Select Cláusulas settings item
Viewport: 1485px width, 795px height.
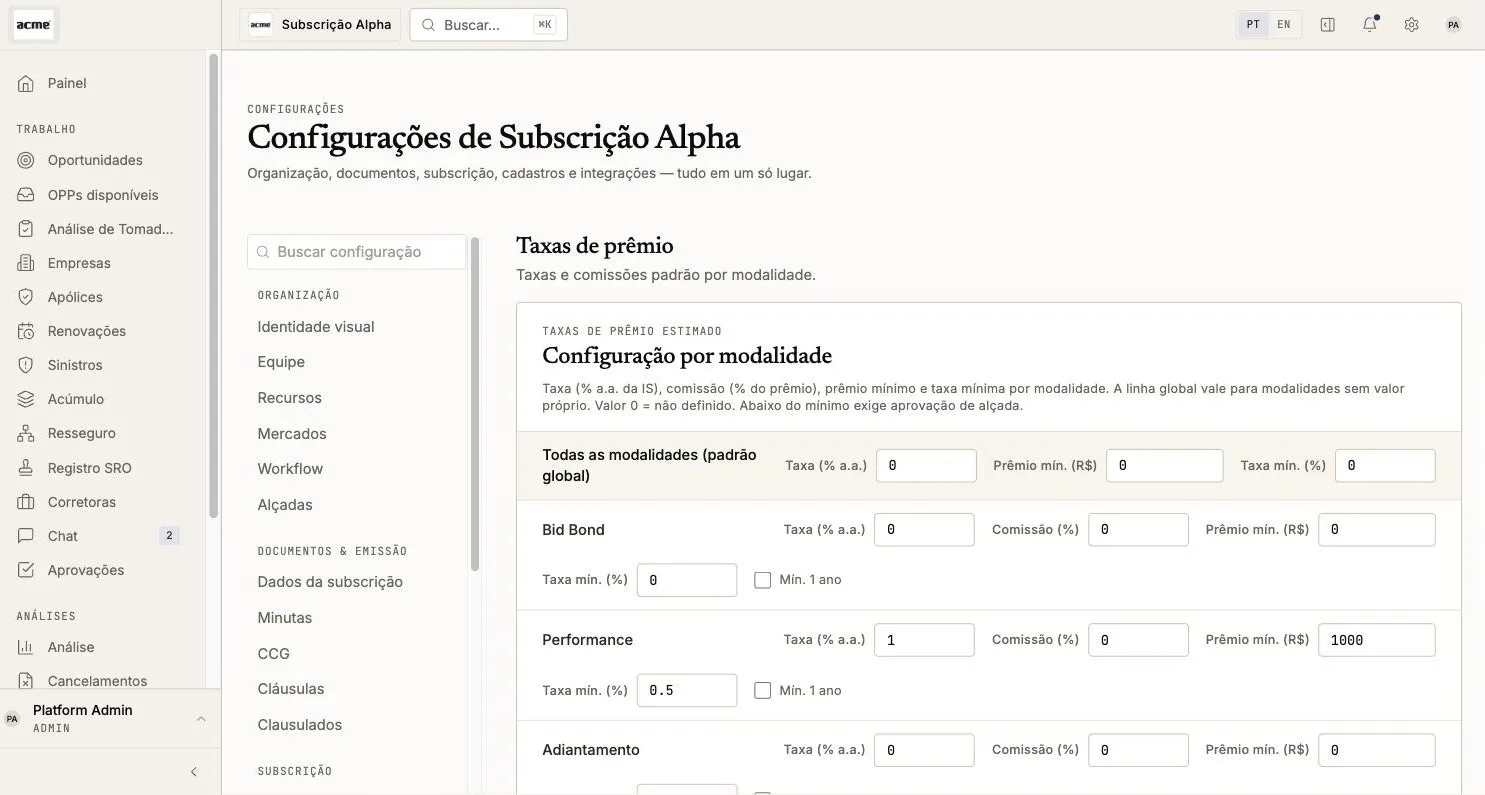tap(291, 689)
